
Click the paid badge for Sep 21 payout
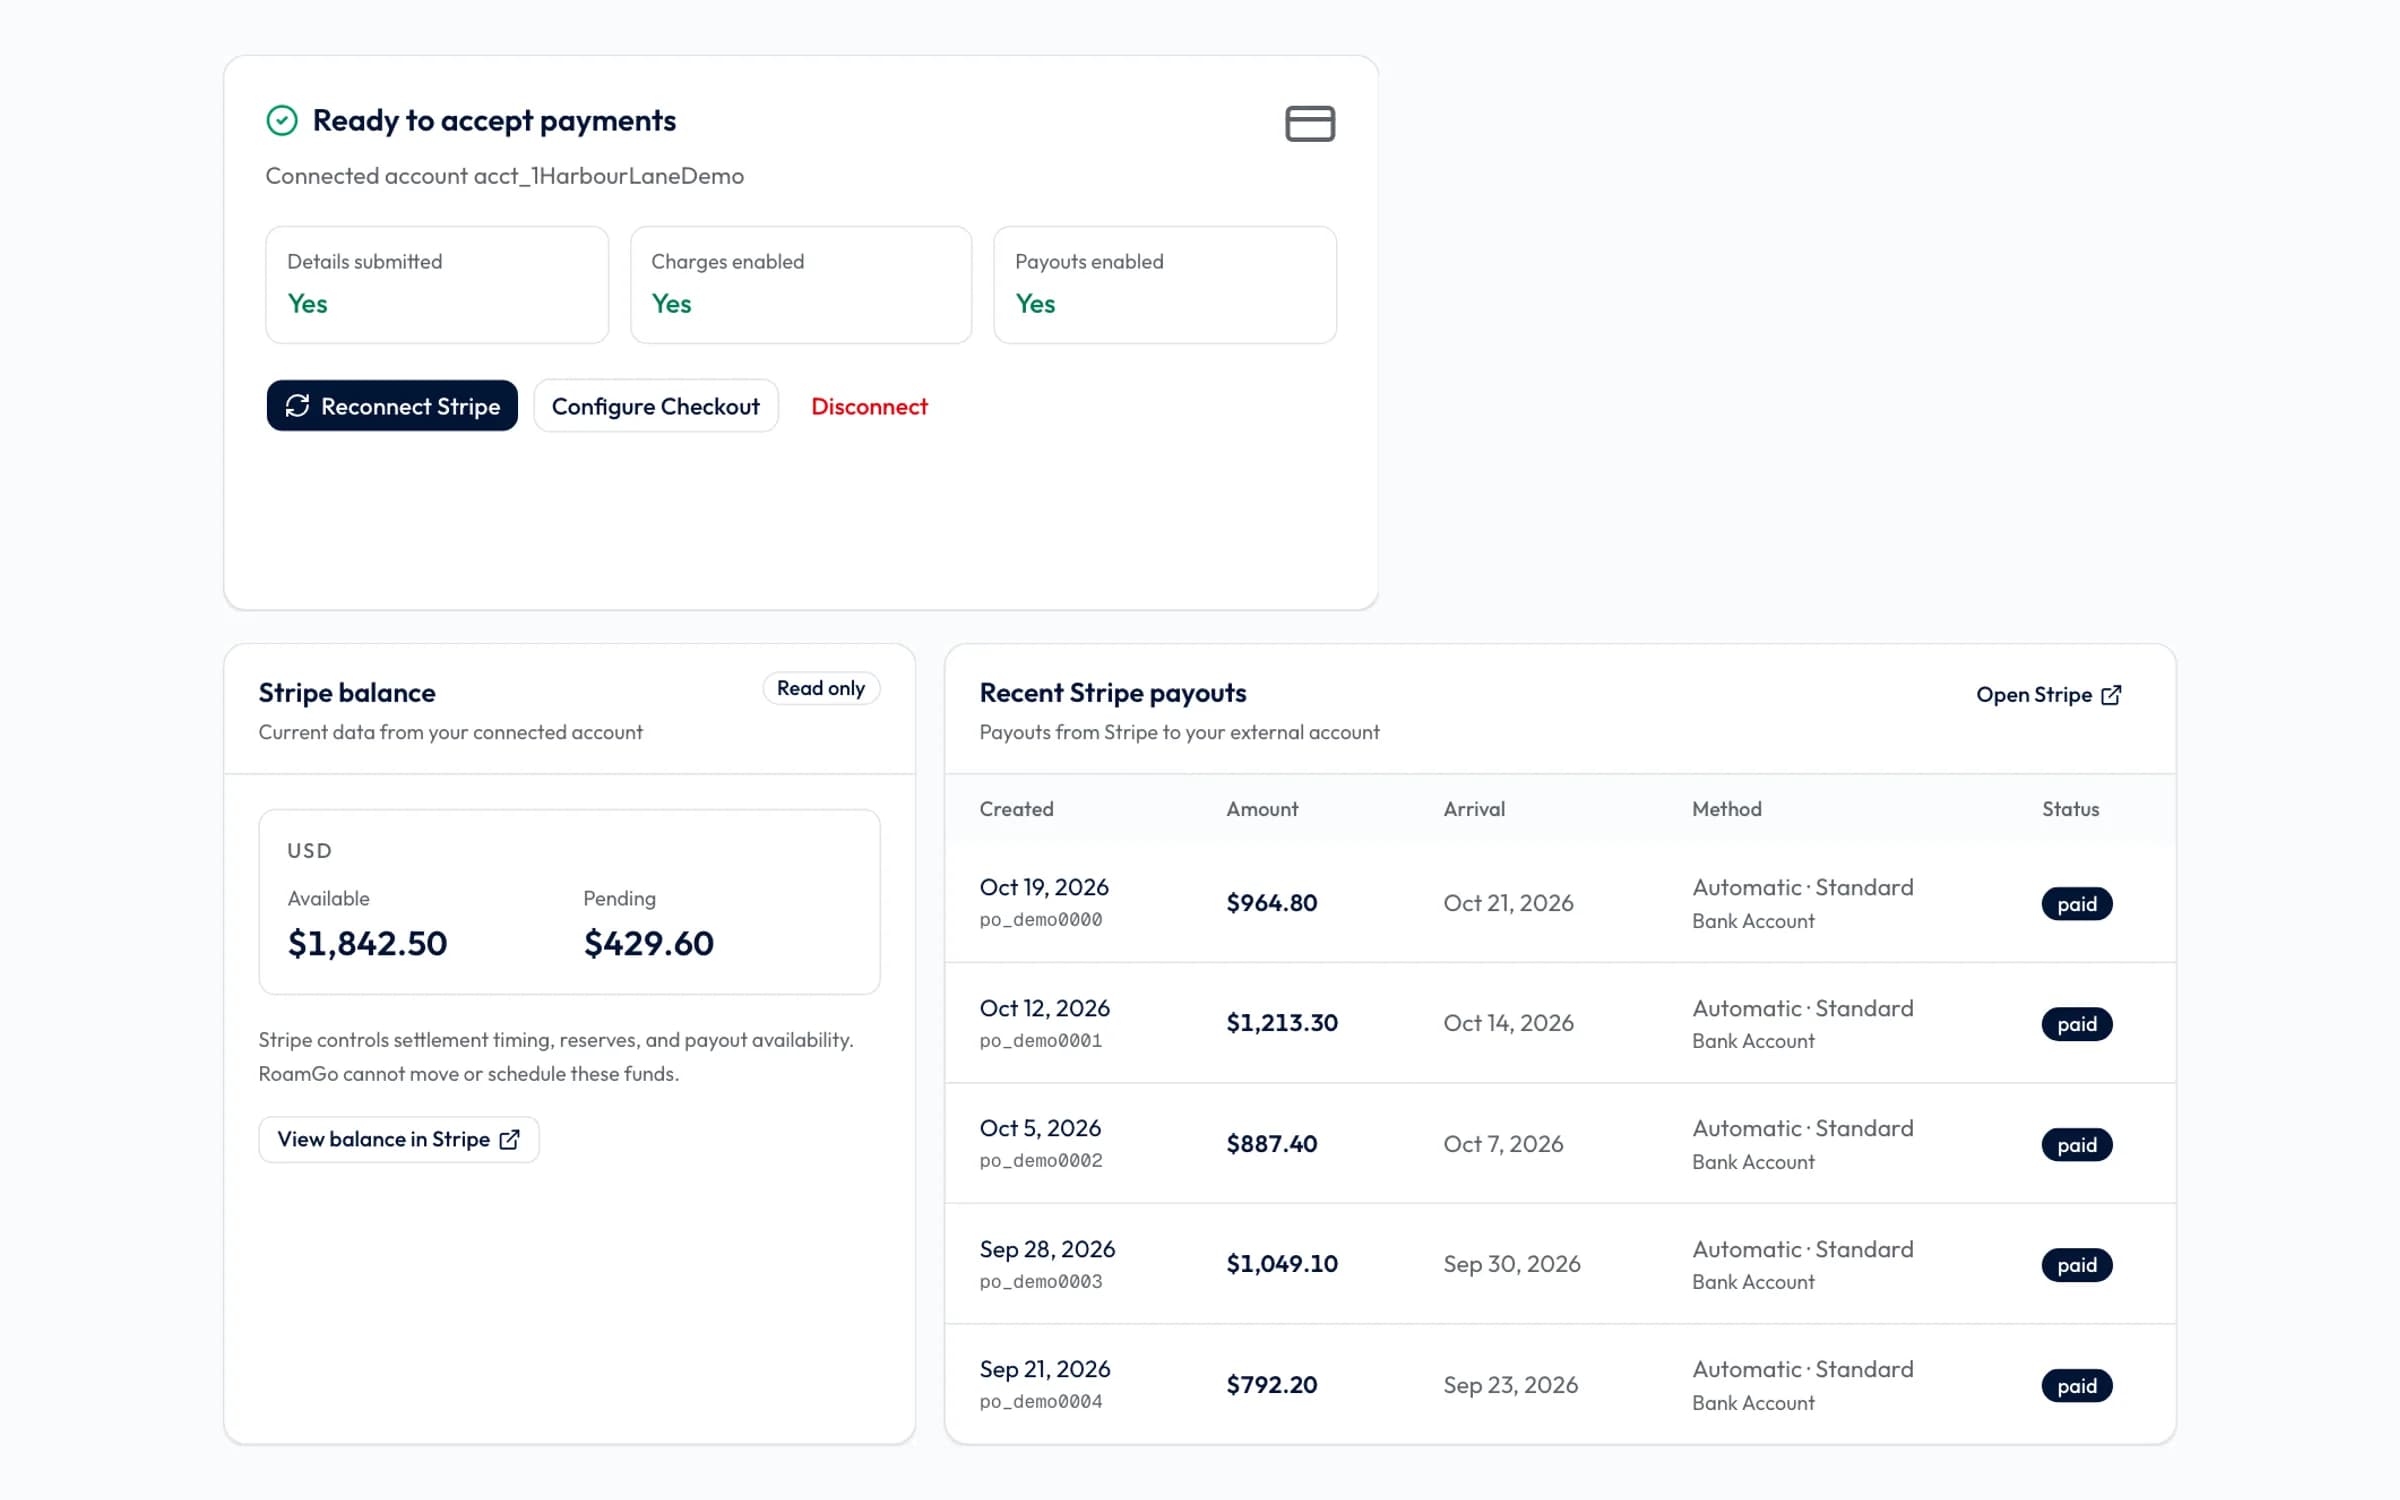point(2077,1386)
